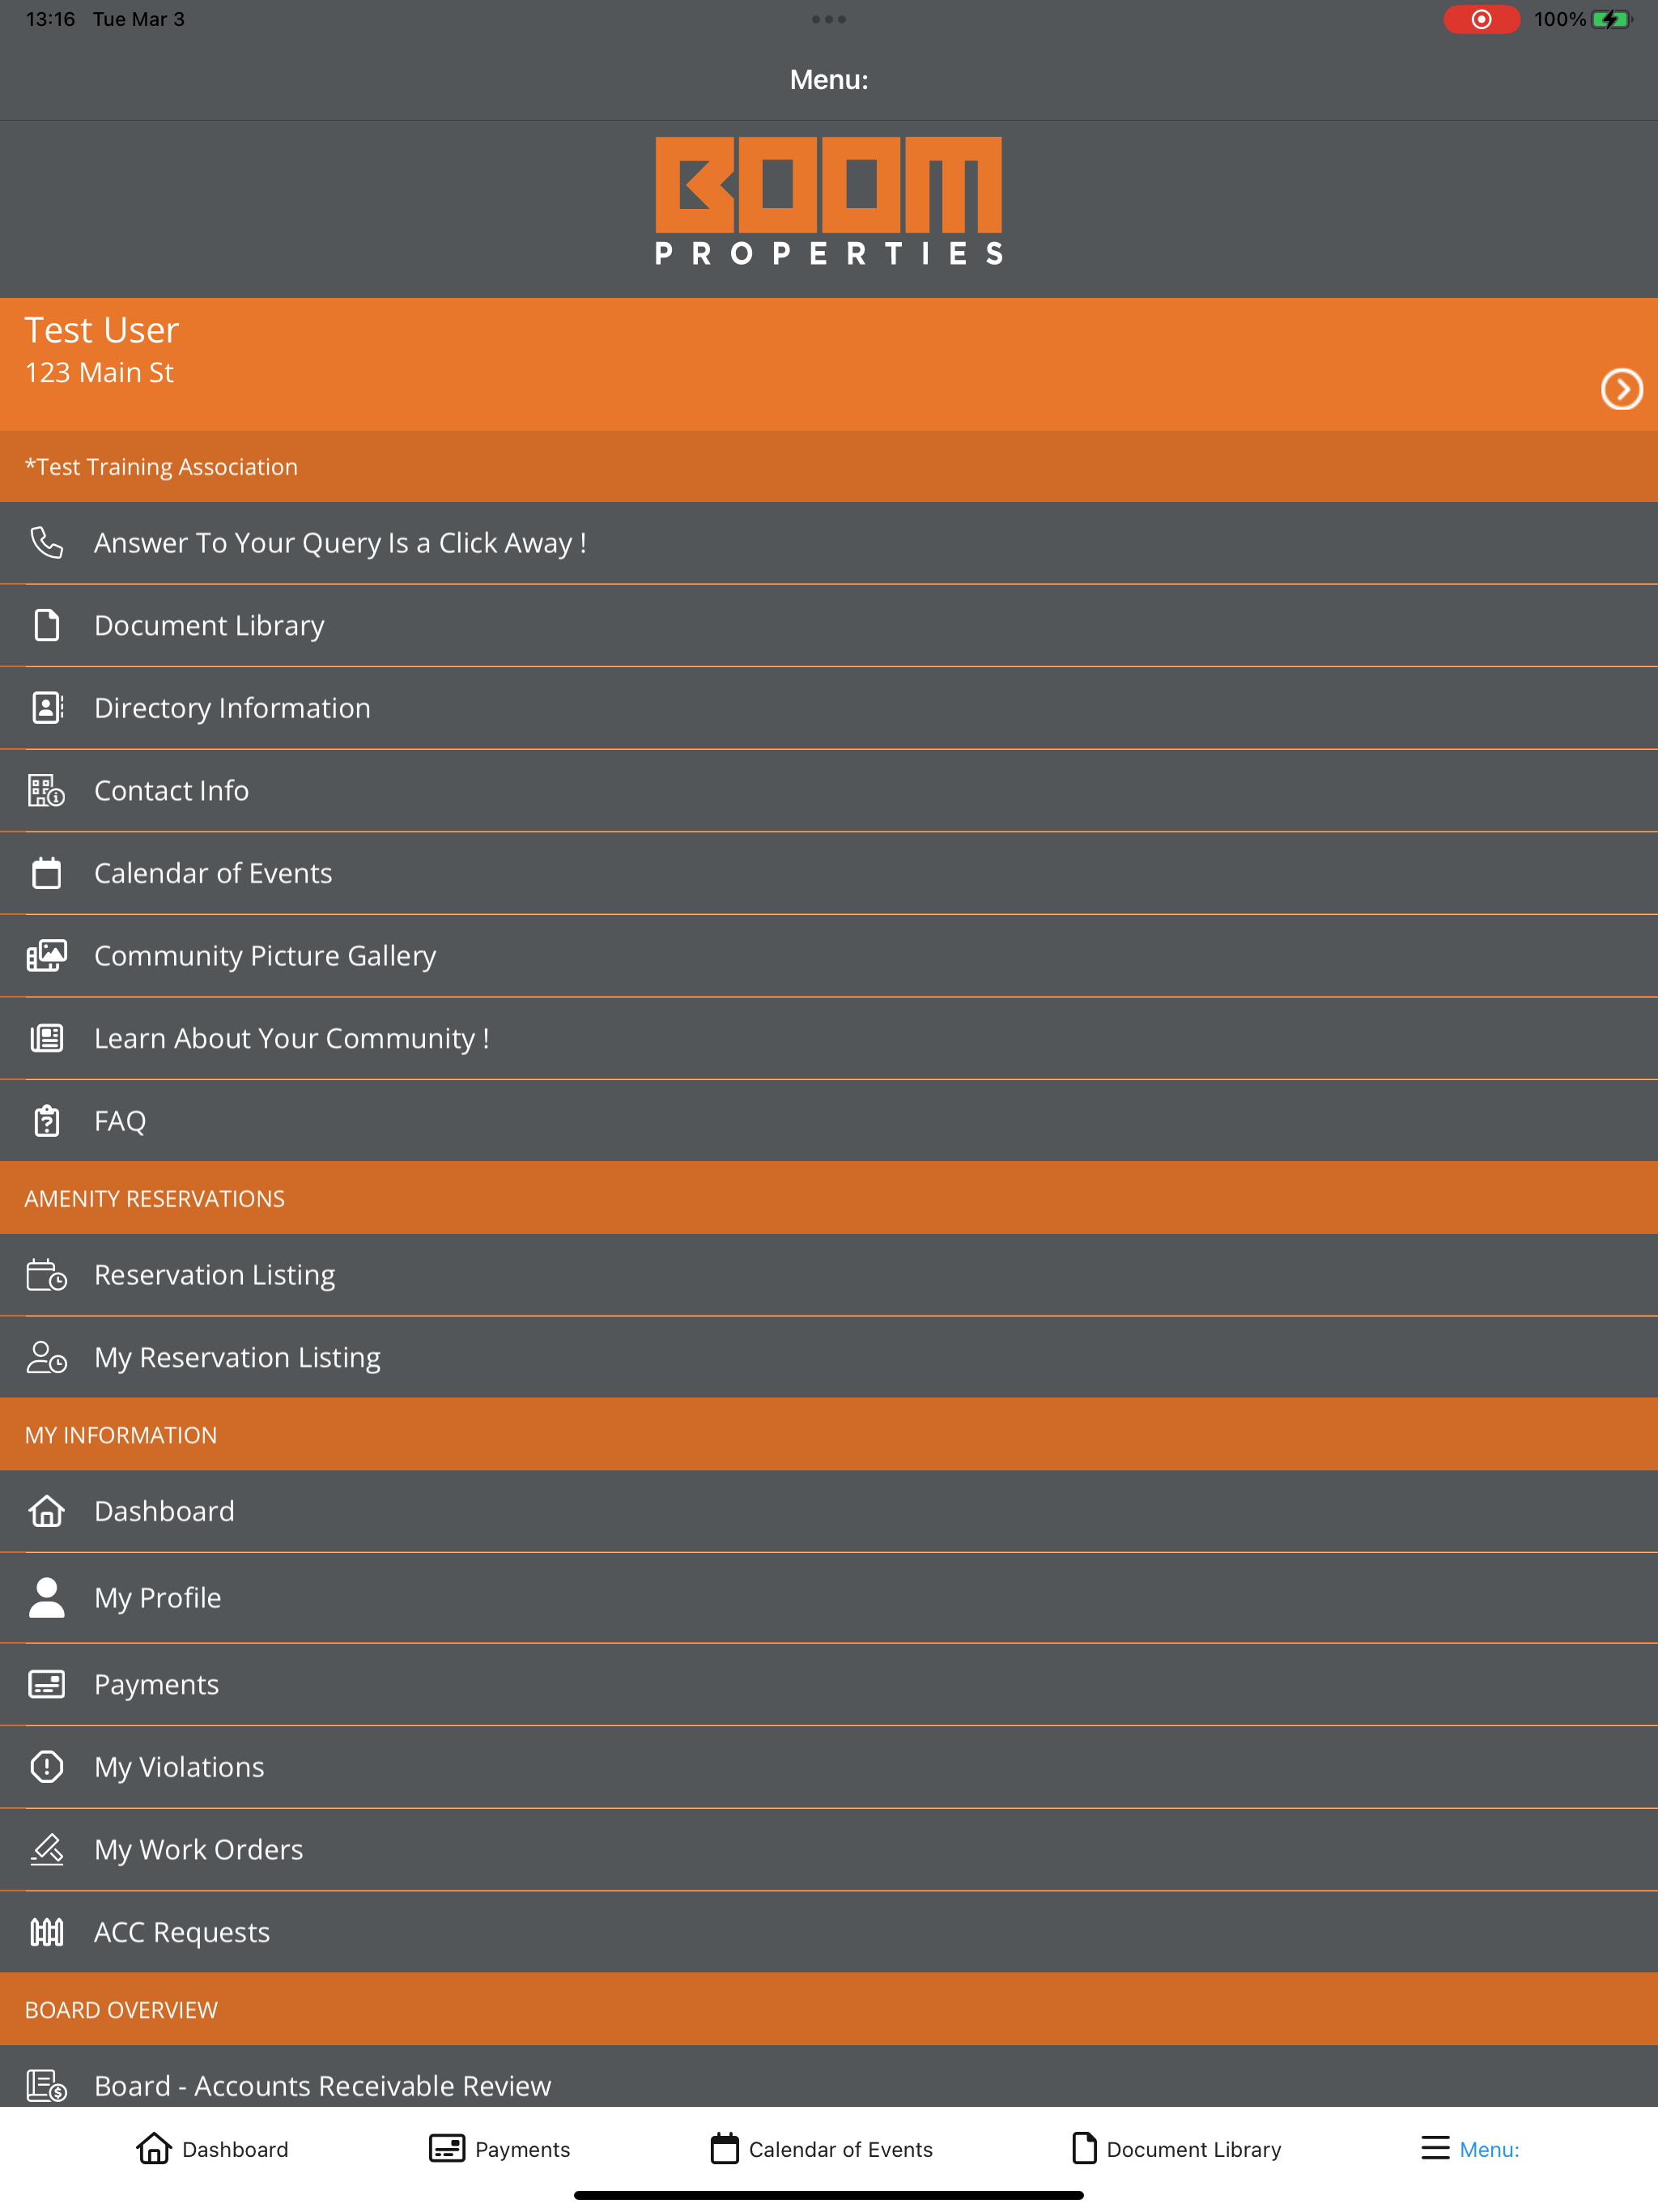Open the Test User address banner
Image resolution: width=1658 pixels, height=2212 pixels.
[x=829, y=365]
